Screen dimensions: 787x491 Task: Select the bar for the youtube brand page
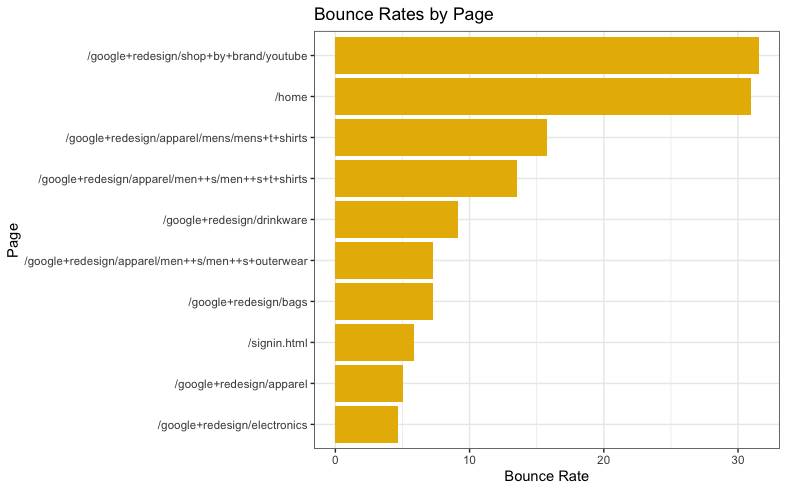click(546, 55)
